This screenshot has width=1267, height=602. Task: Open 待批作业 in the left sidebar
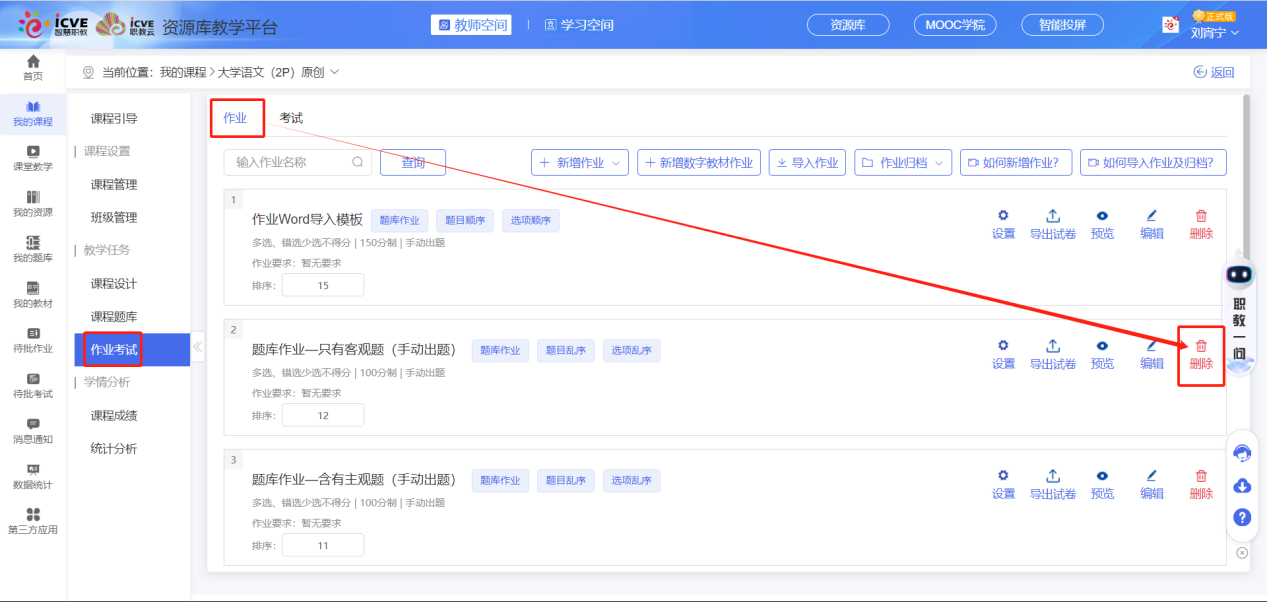point(33,340)
